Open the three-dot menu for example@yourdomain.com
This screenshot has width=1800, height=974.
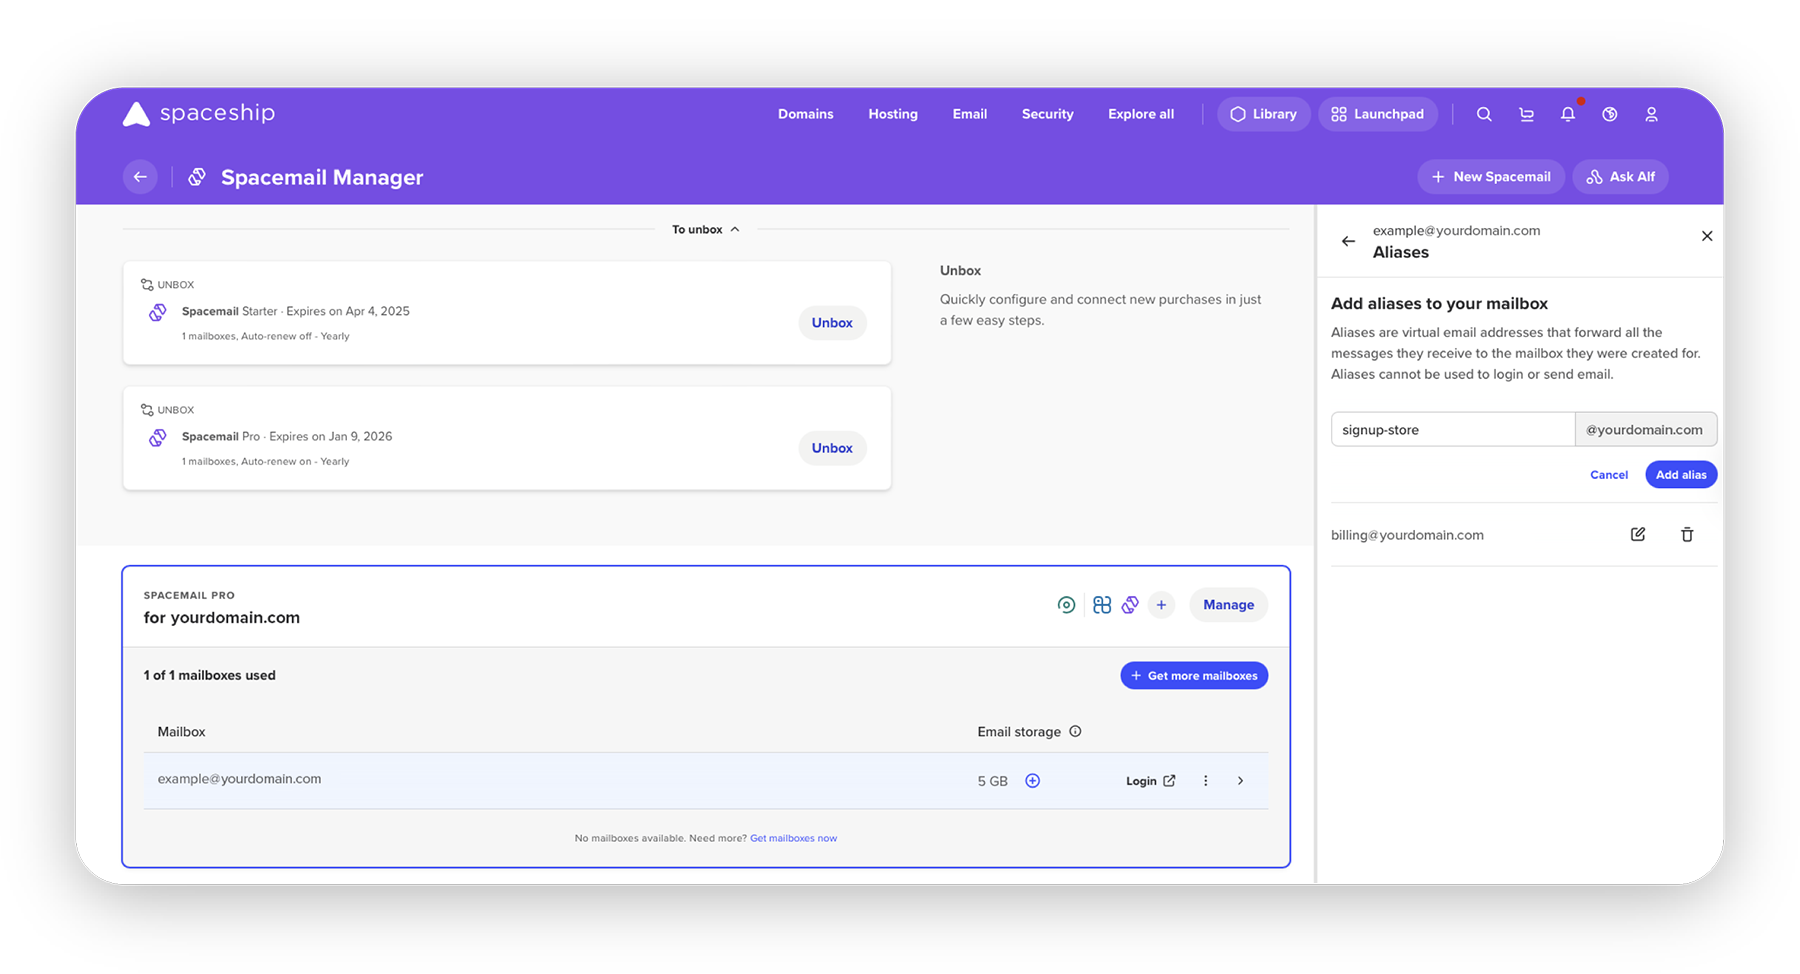pyautogui.click(x=1205, y=781)
